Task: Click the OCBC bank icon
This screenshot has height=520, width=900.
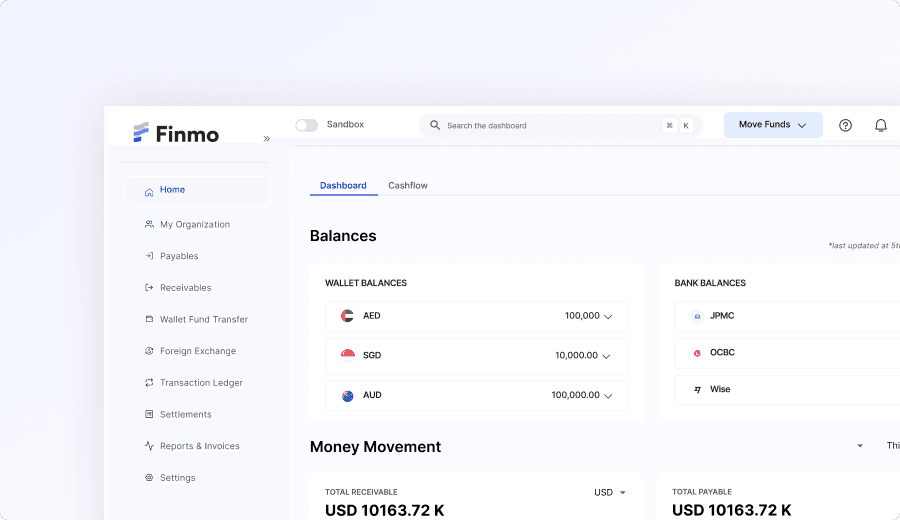Action: coord(697,352)
